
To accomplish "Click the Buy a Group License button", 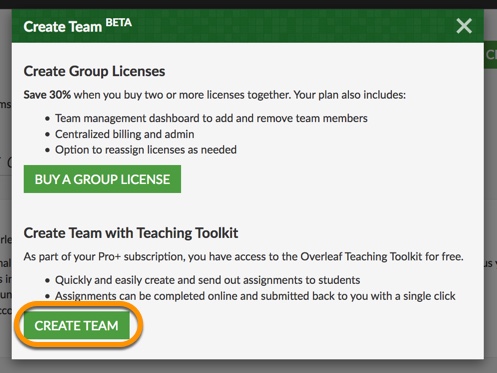I will point(102,179).
